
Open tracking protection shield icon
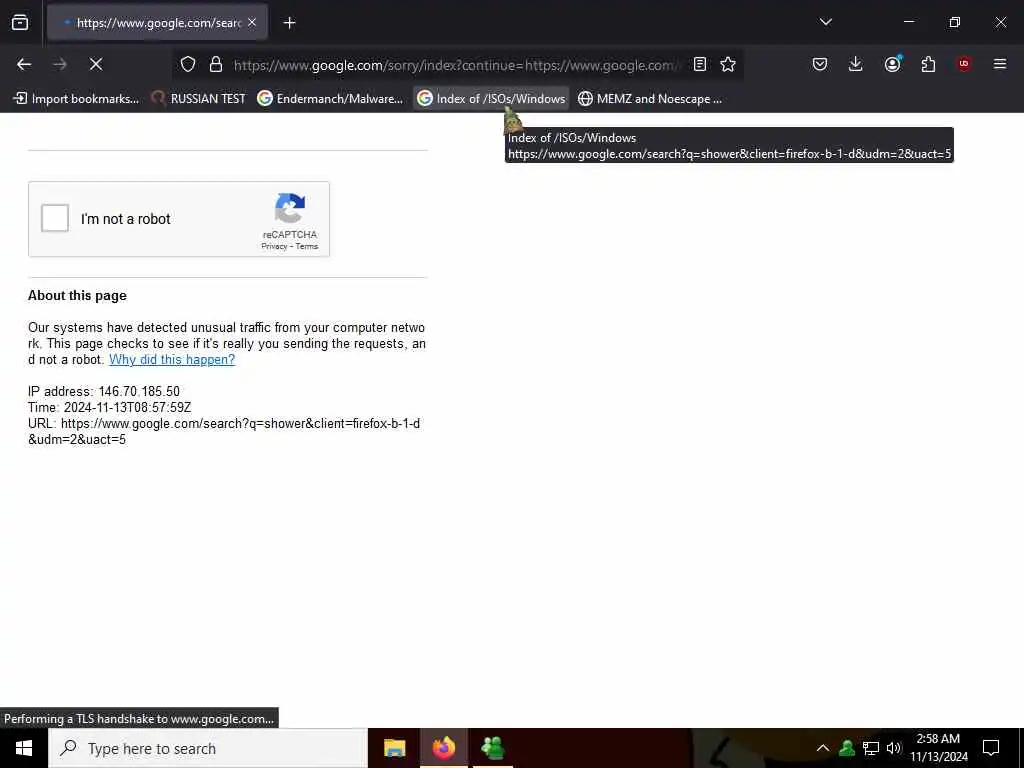[x=188, y=64]
